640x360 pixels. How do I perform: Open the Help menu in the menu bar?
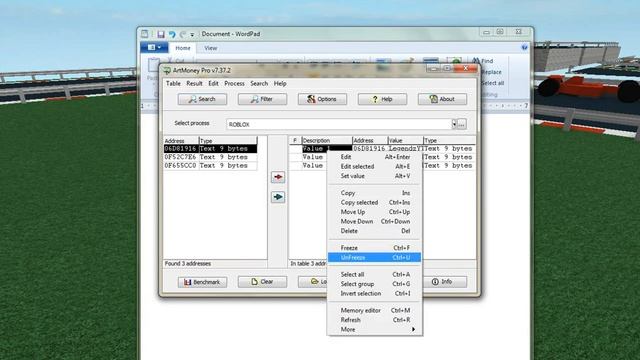[x=280, y=83]
